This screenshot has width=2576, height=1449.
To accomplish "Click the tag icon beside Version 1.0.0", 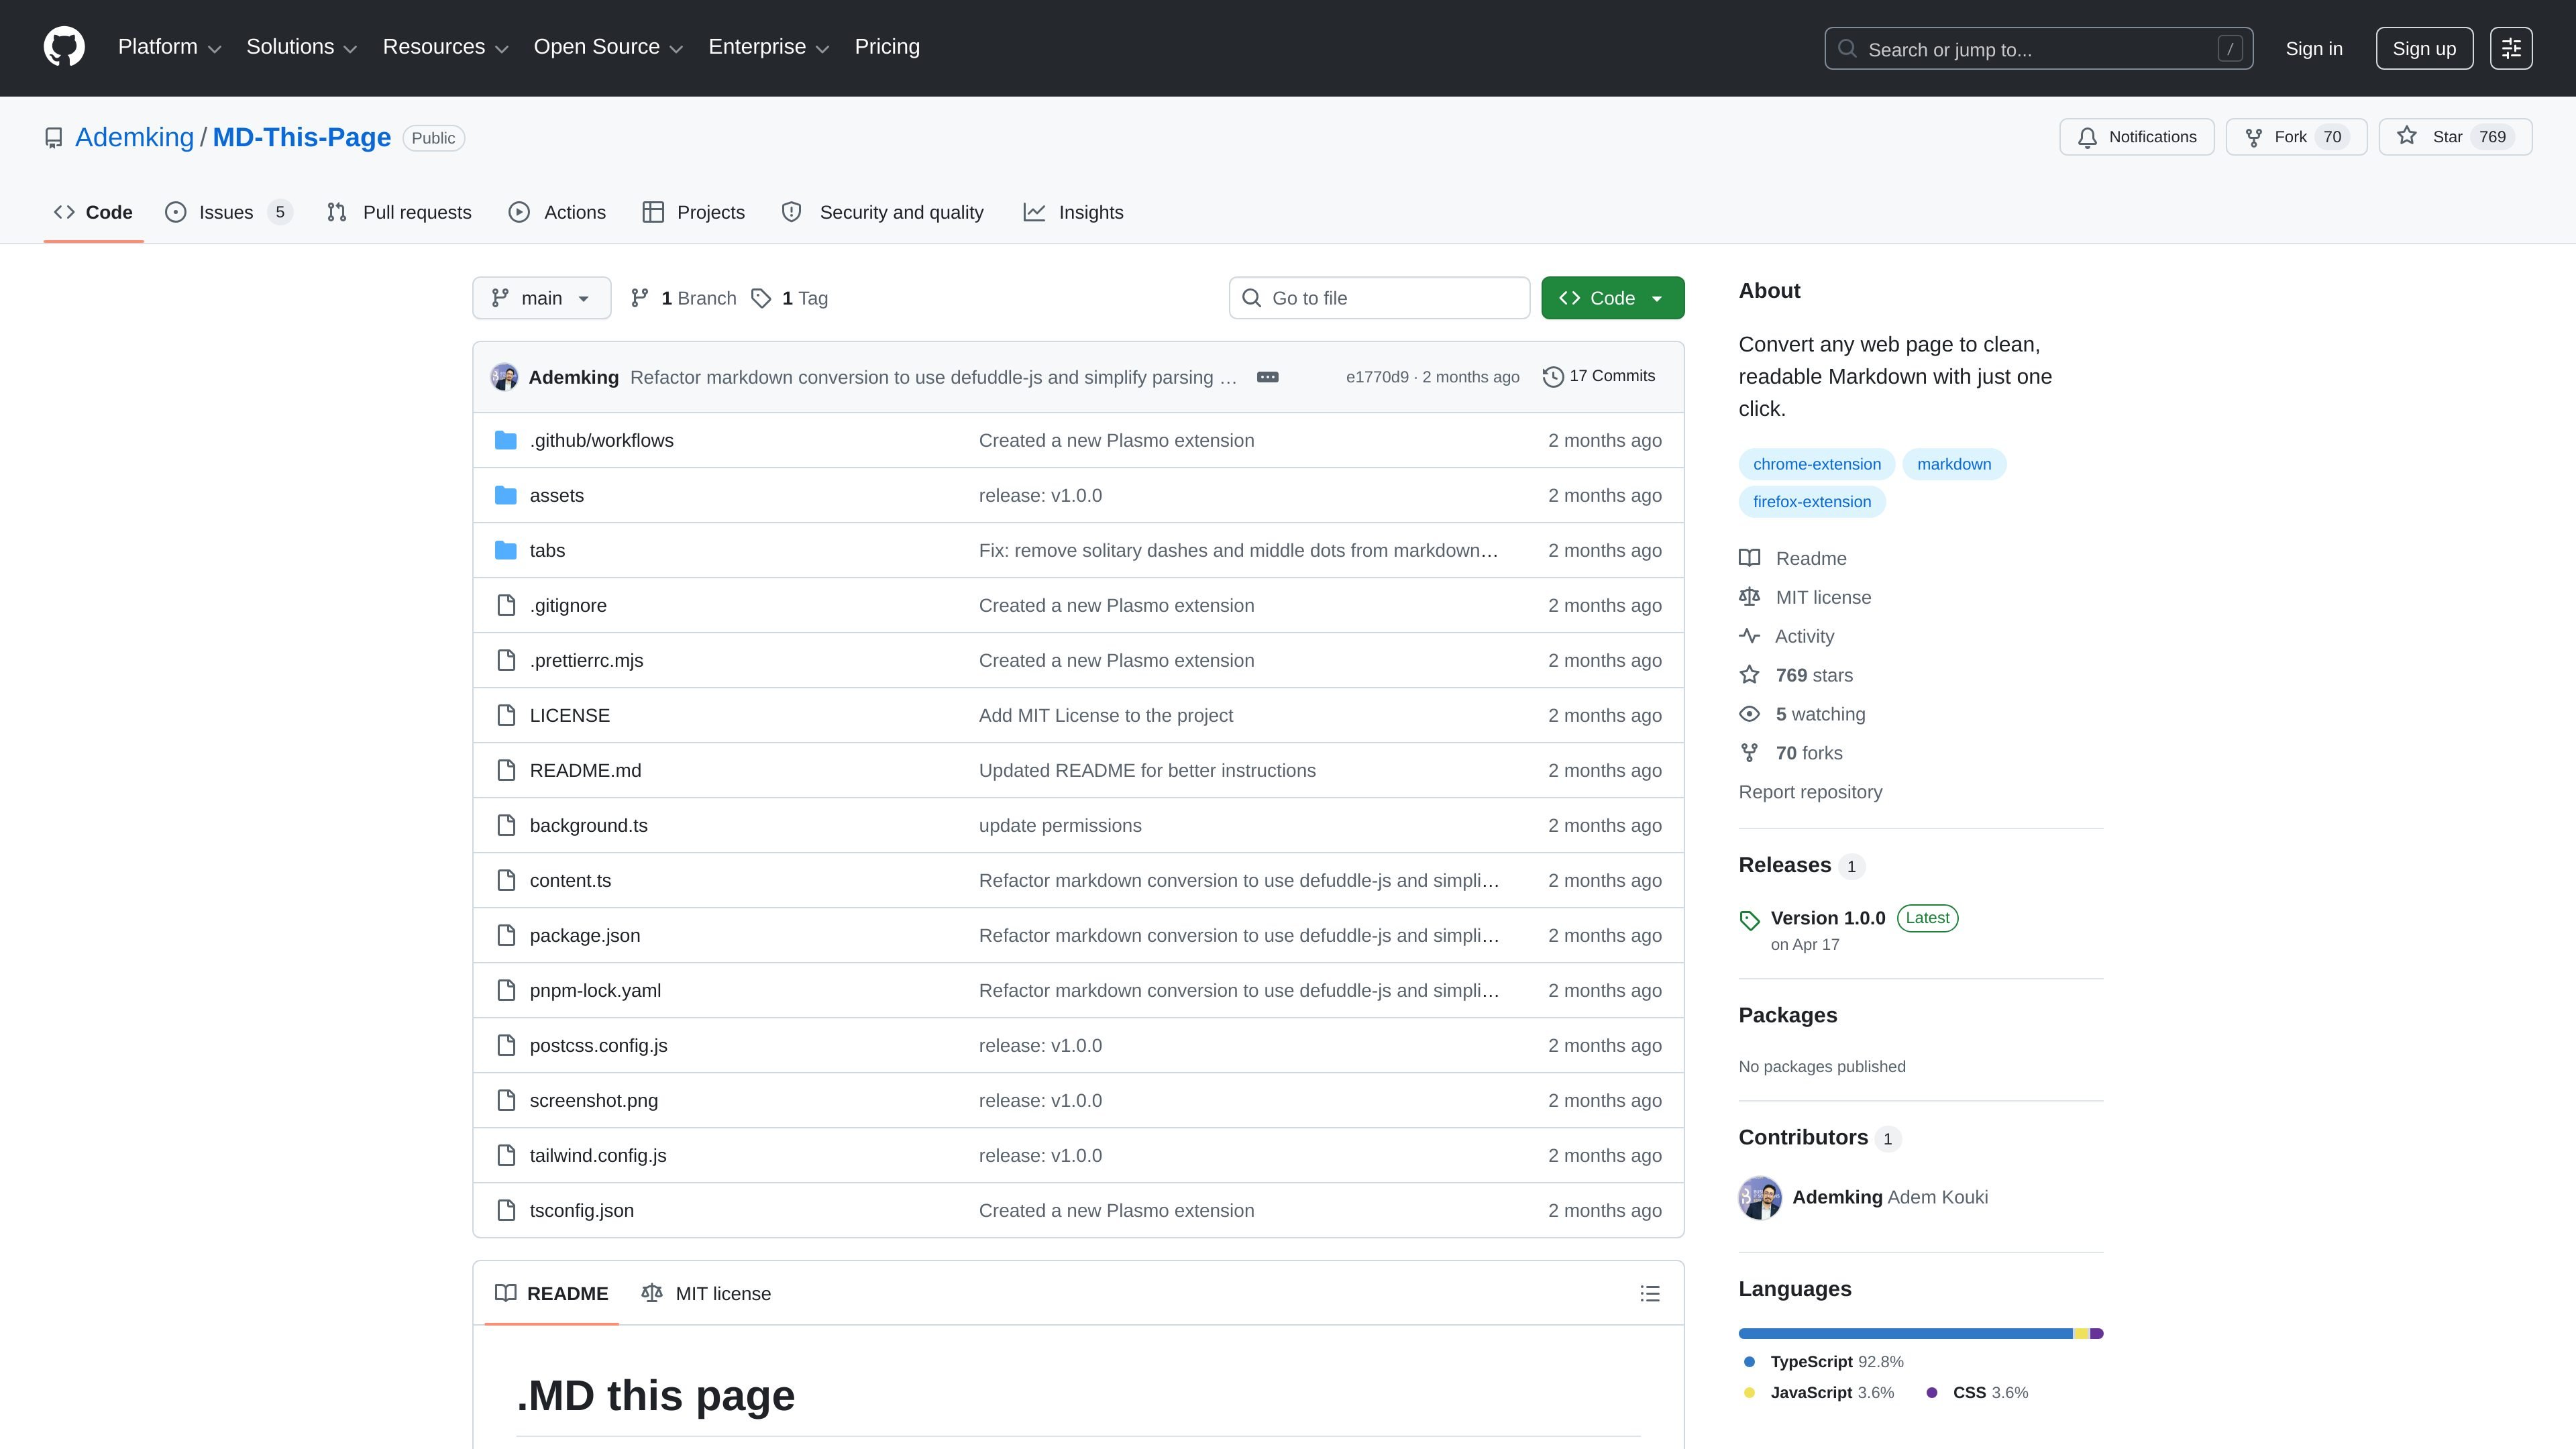I will point(1749,920).
